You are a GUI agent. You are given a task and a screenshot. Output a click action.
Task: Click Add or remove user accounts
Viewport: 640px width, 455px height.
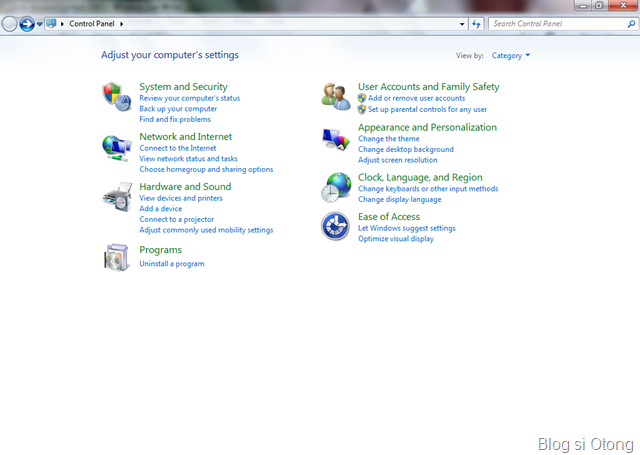416,98
